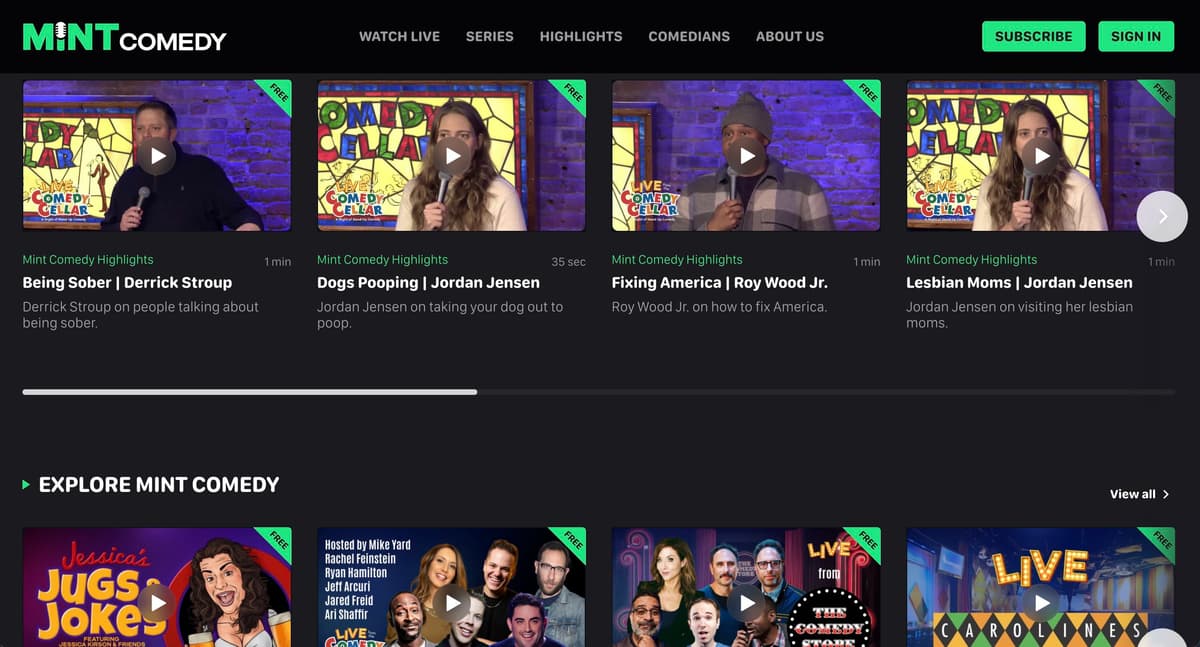Click the Sign In button

(1136, 36)
